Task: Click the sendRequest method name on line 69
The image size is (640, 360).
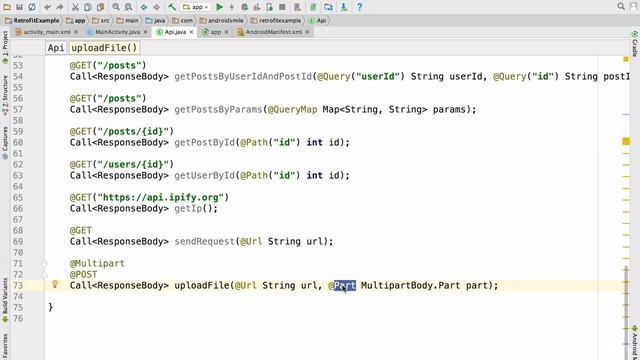Action: 205,242
